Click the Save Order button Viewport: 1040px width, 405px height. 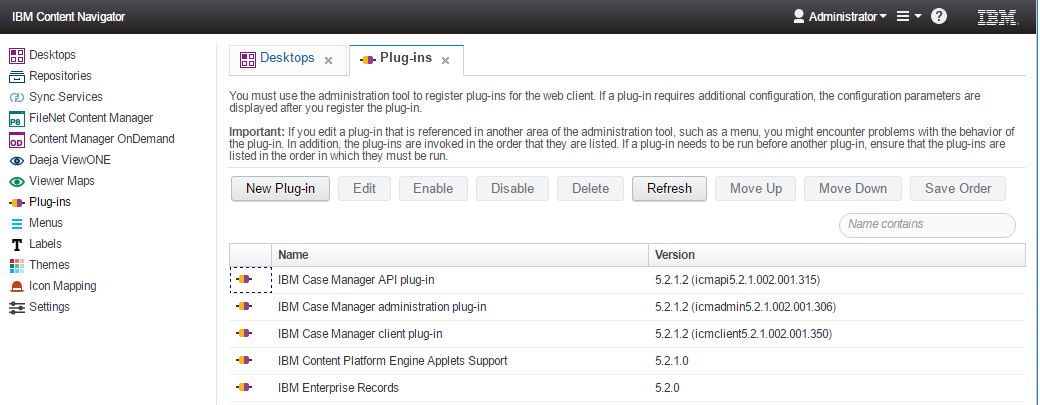coord(958,188)
